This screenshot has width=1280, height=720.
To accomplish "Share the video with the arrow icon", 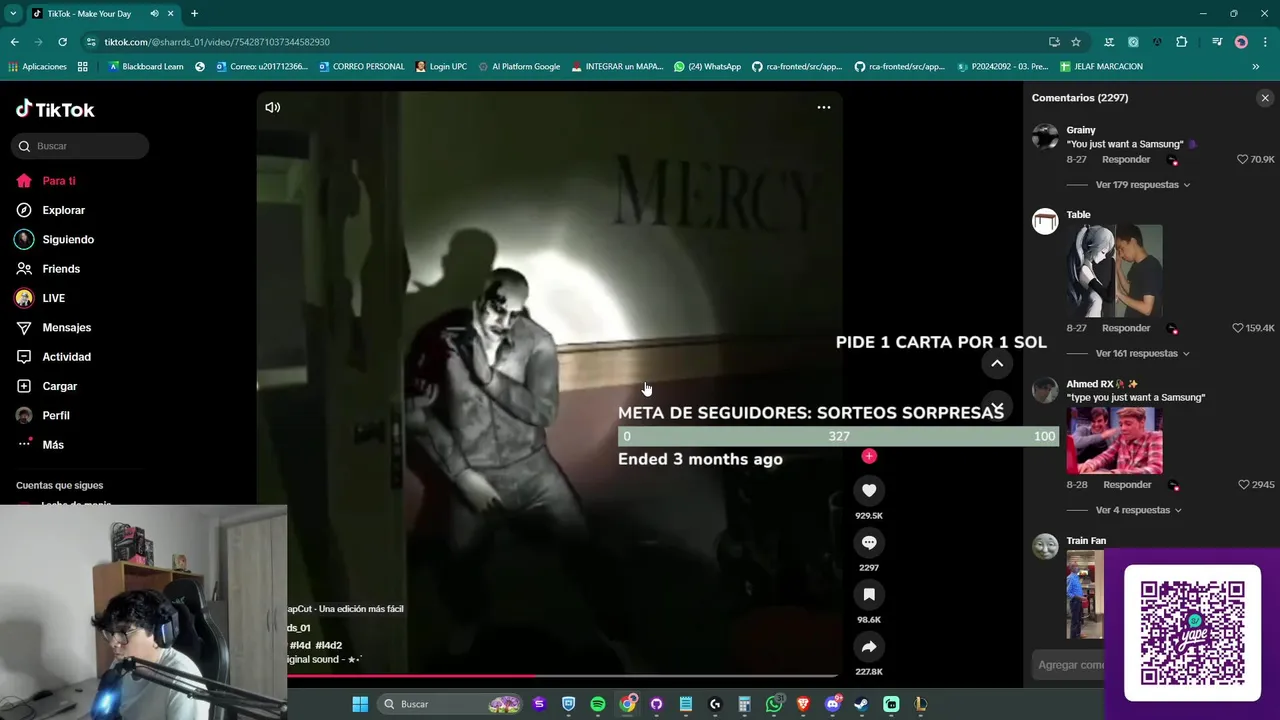I will tap(869, 646).
